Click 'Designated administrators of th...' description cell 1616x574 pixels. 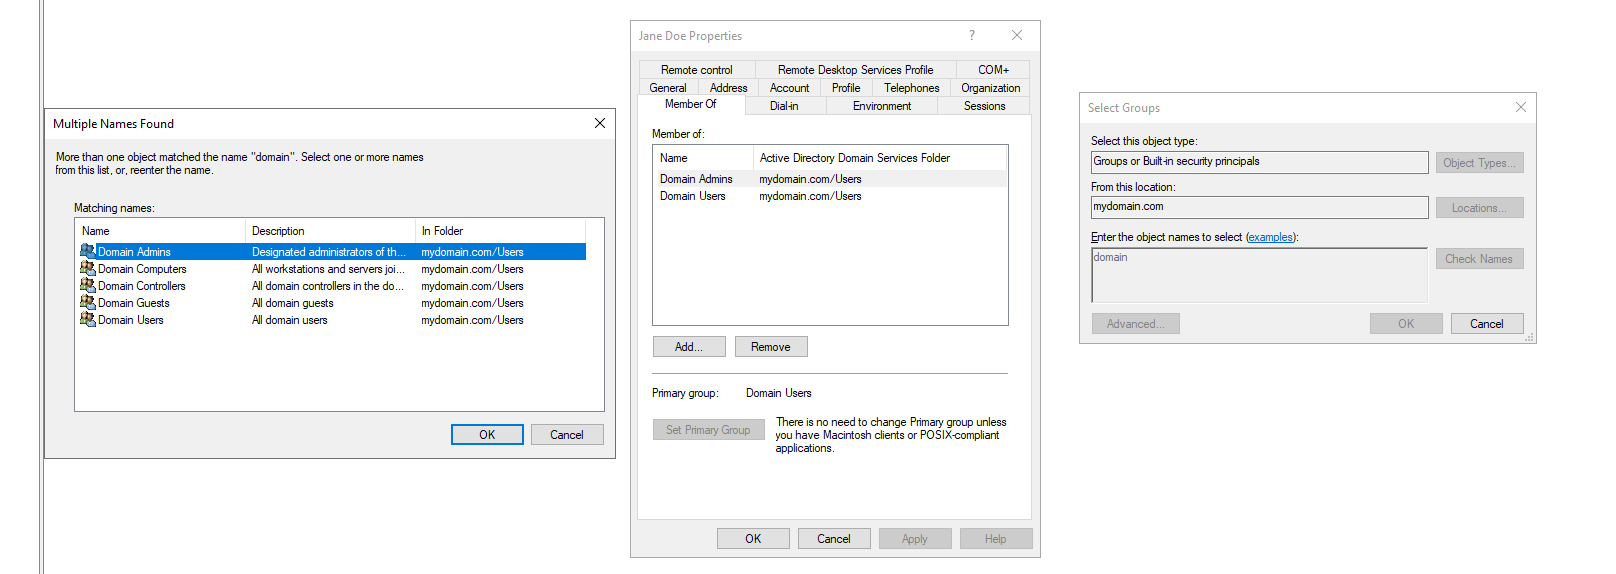click(329, 252)
